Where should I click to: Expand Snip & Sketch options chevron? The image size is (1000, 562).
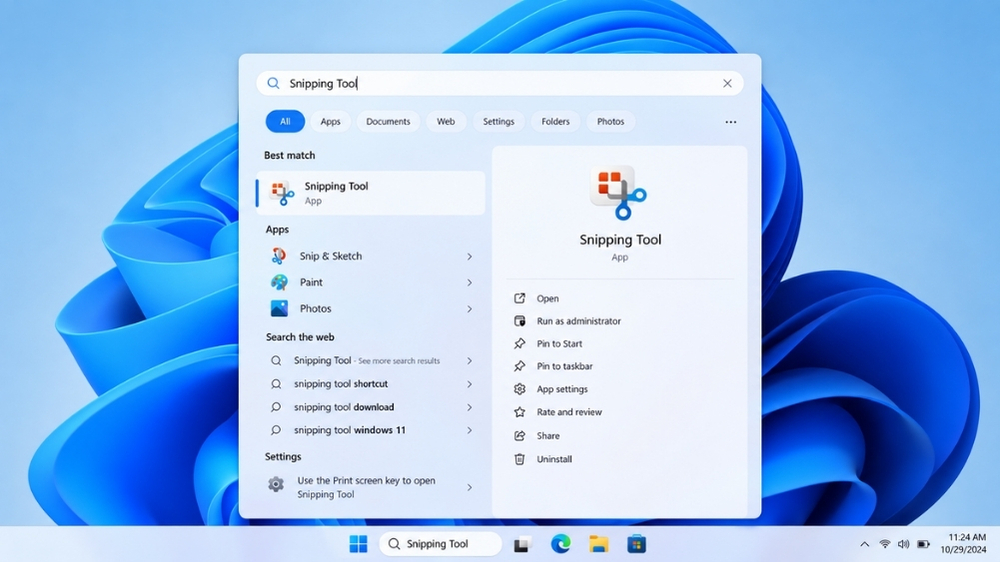pos(469,256)
